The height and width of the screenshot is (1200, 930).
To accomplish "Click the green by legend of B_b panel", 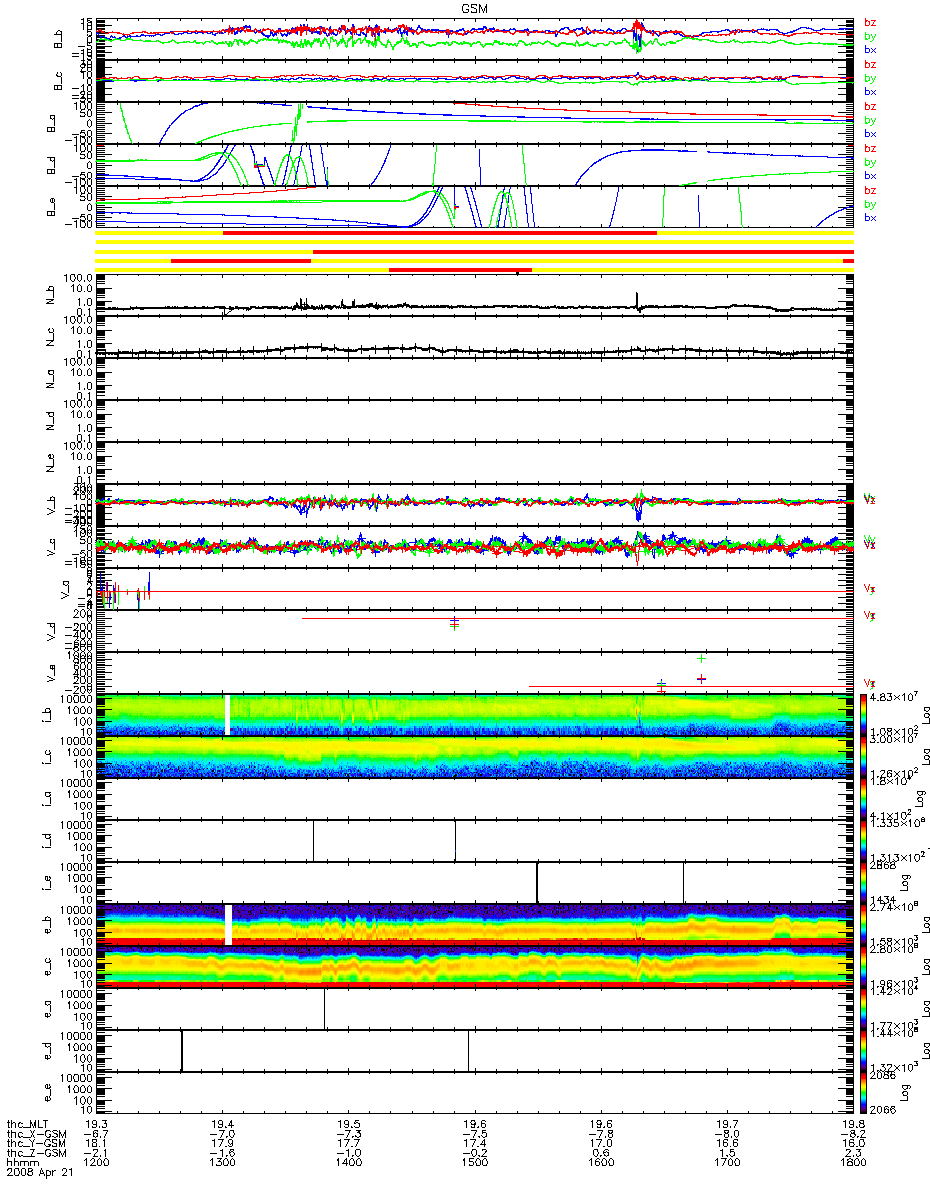I will (x=870, y=35).
